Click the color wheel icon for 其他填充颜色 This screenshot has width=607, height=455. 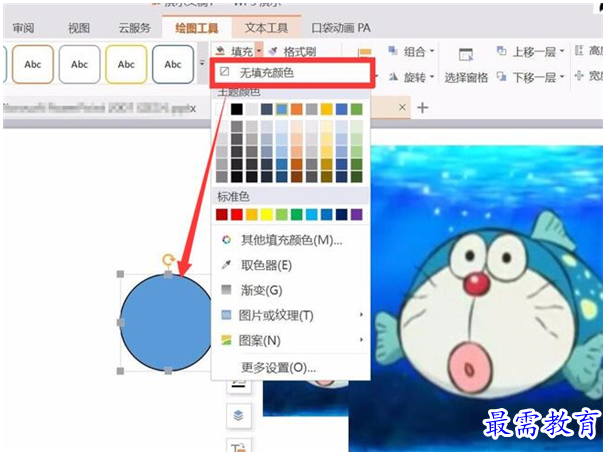[226, 240]
